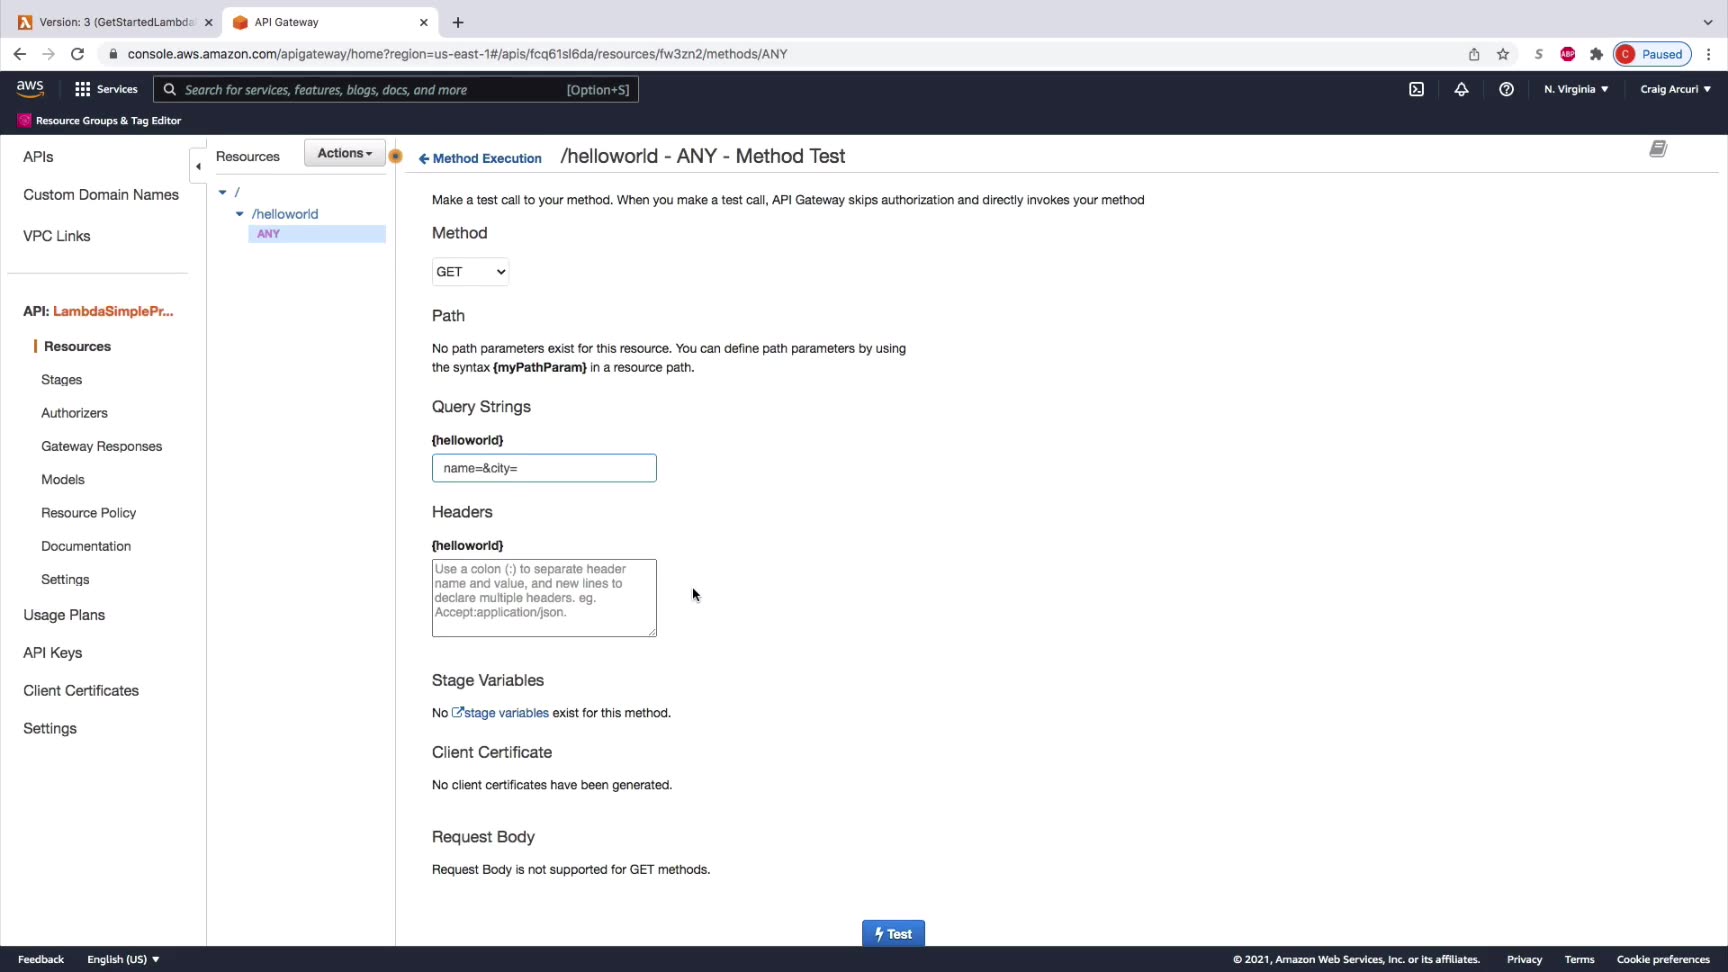Click the Paused profile button
Screen dimensions: 1728x972
tap(1652, 54)
